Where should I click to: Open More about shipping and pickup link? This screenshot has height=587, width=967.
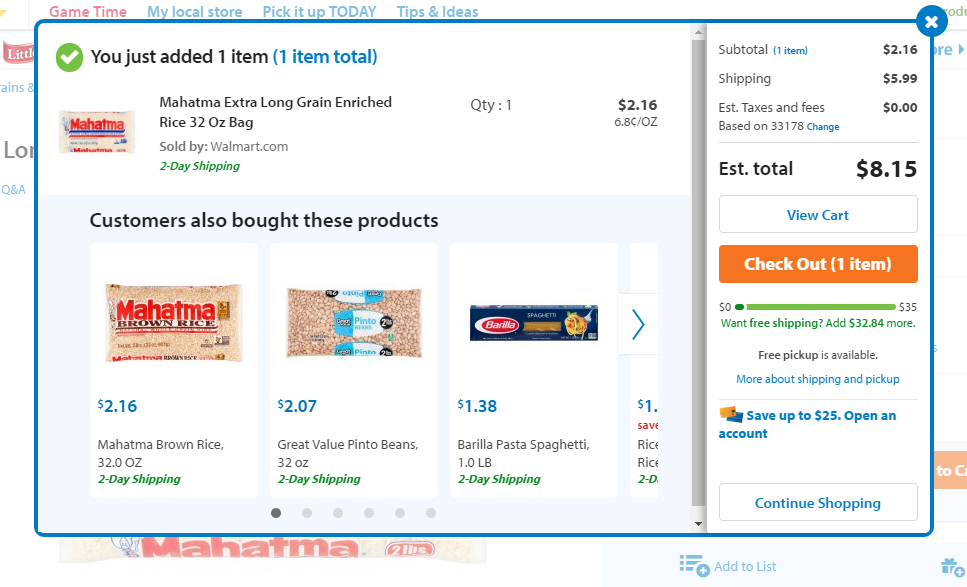pos(817,379)
